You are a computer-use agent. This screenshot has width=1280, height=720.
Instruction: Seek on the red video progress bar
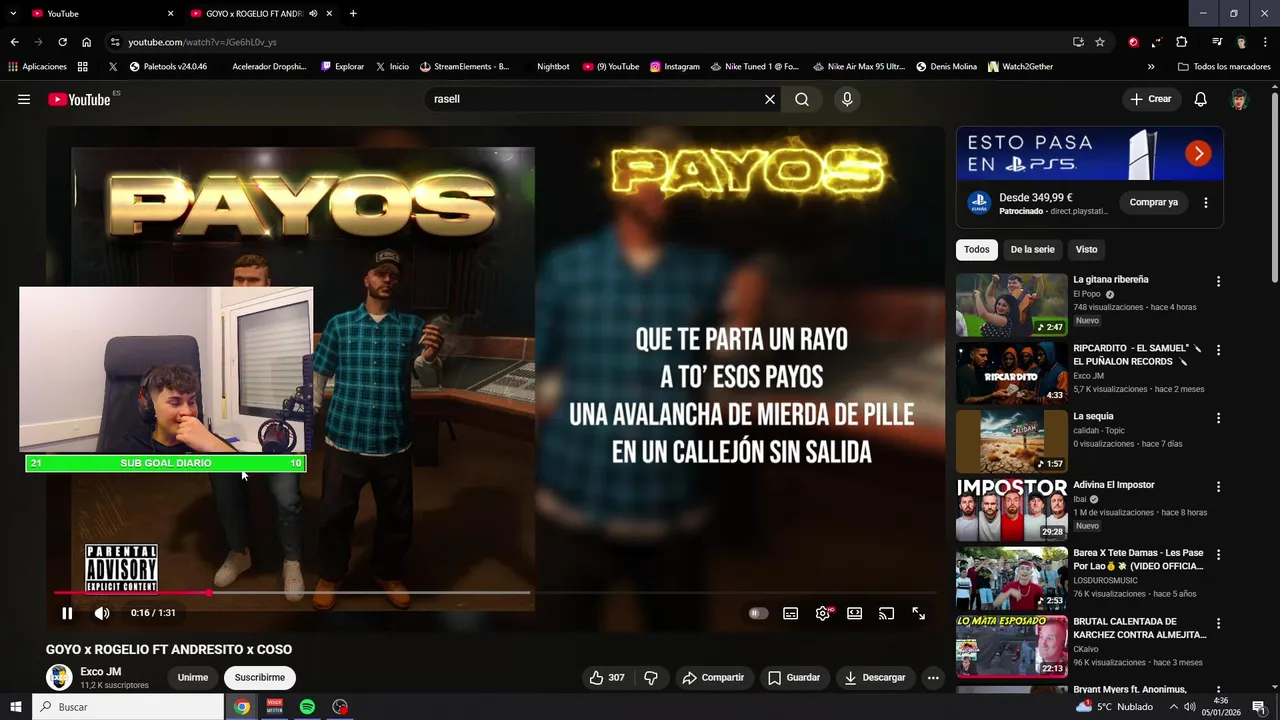pyautogui.click(x=292, y=593)
